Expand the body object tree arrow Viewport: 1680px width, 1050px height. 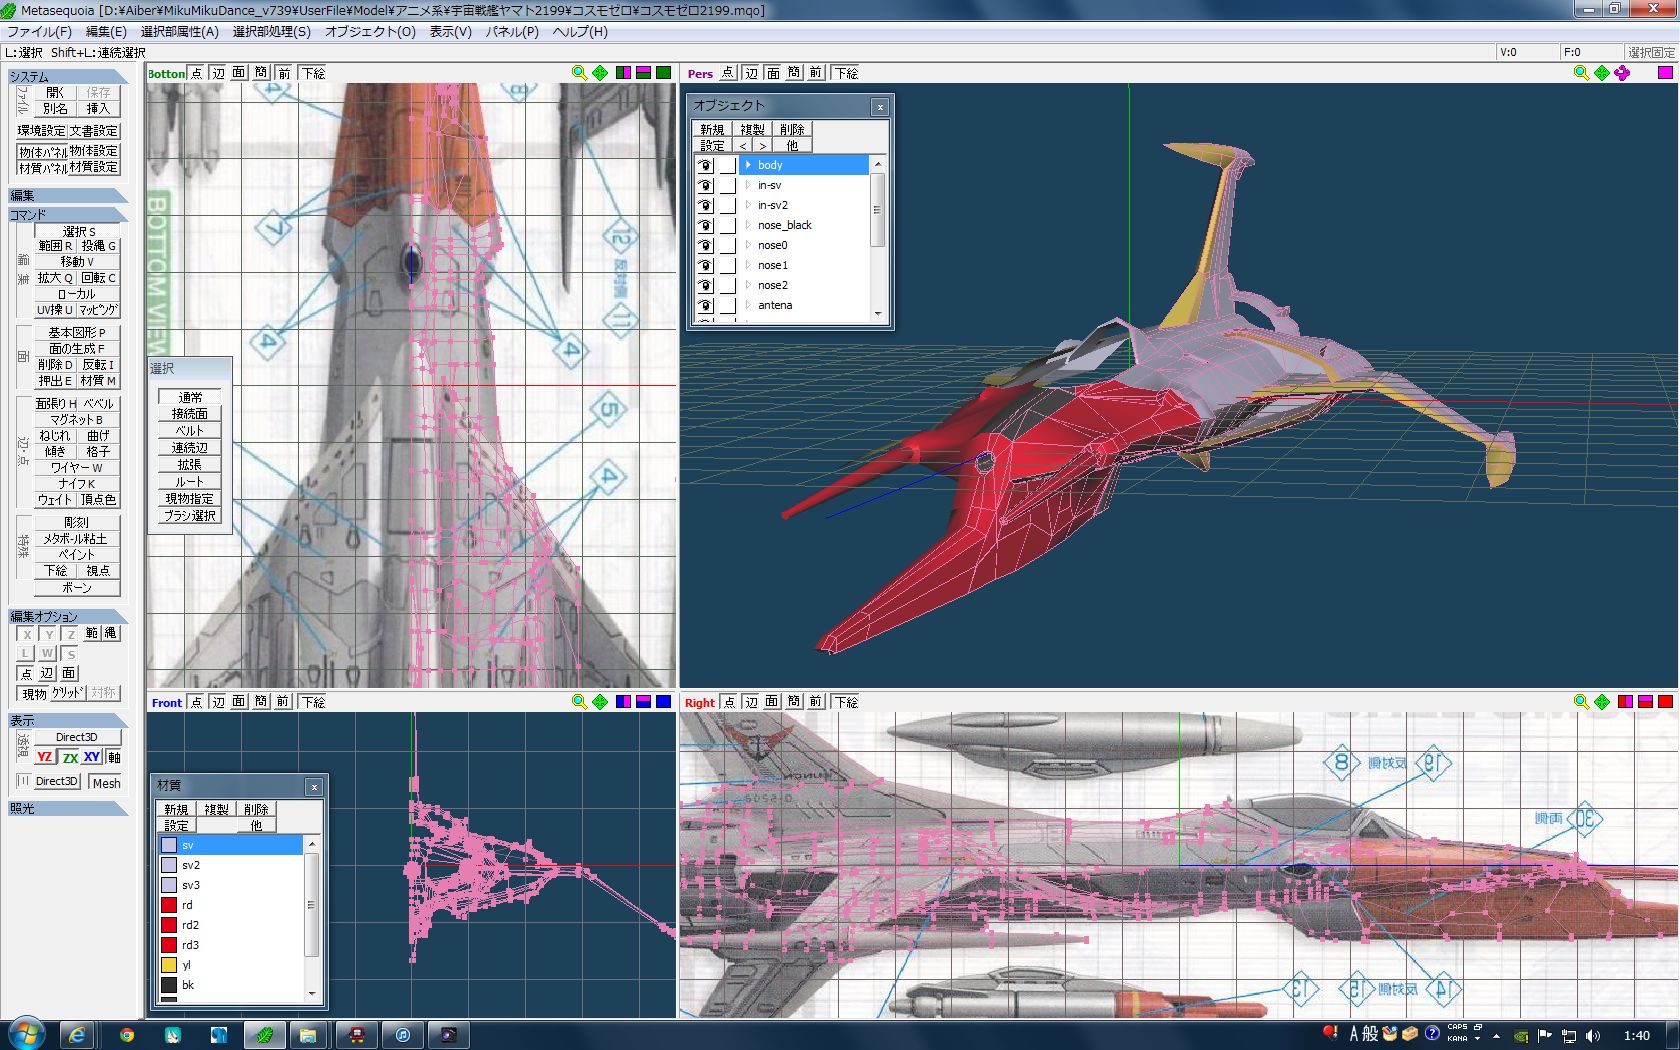748,165
